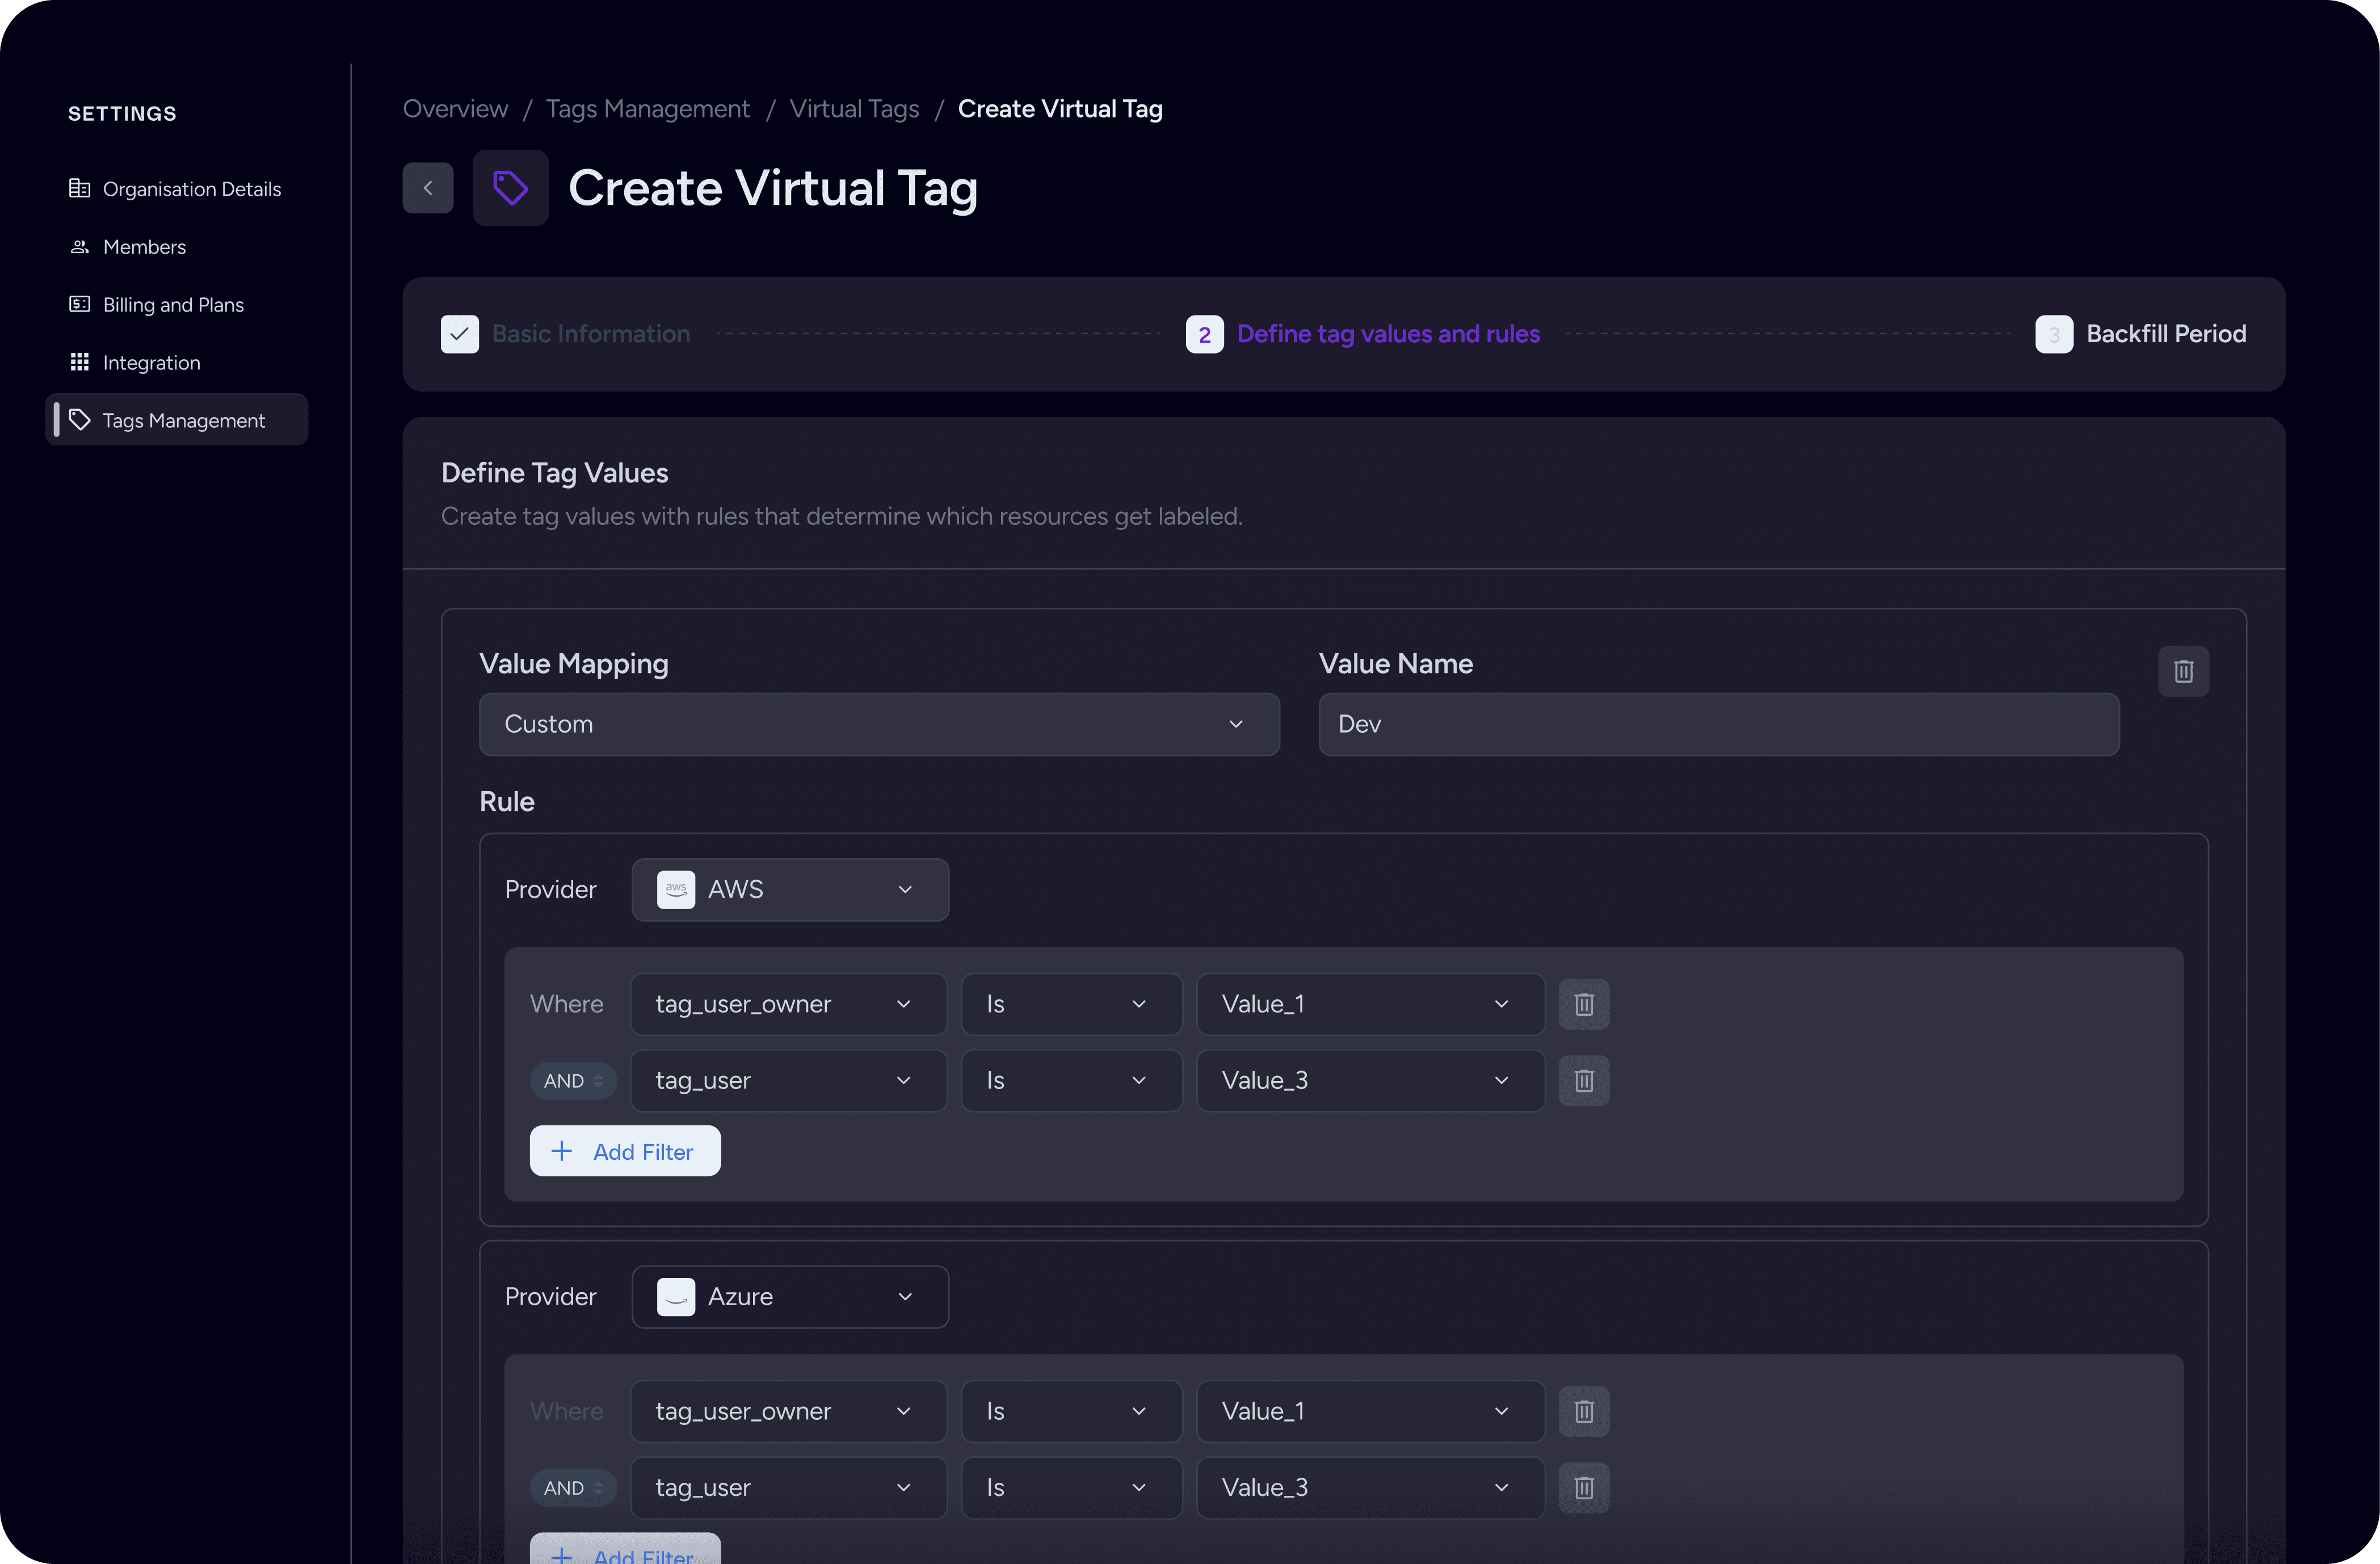
Task: Click the Define Tag Values heading
Action: (x=555, y=473)
